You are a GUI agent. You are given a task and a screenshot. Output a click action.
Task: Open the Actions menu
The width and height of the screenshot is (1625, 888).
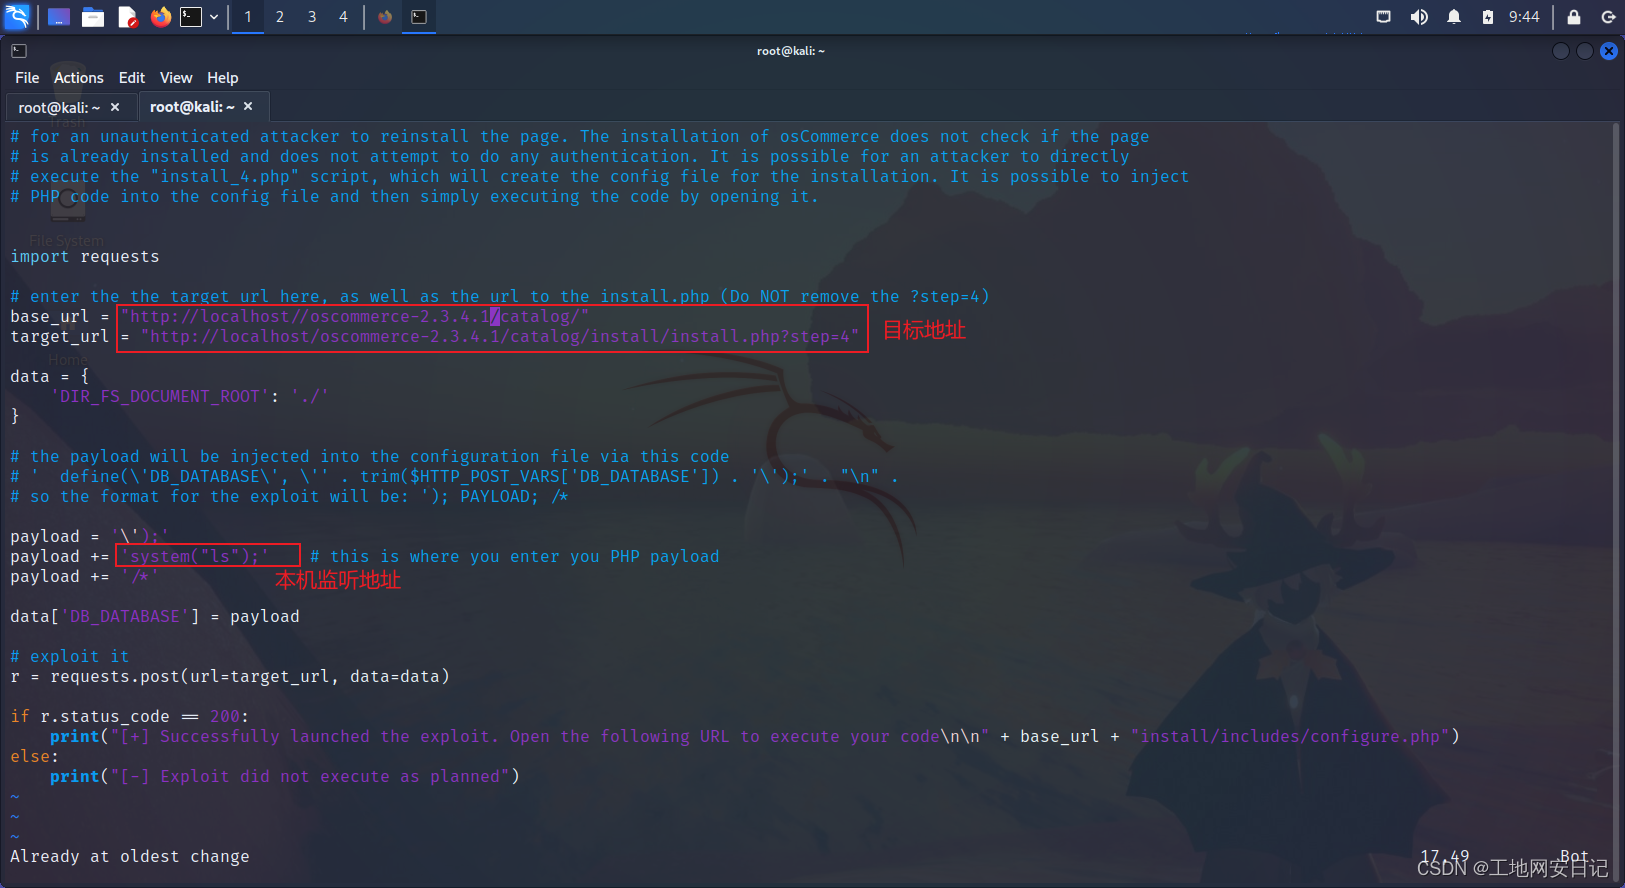pos(79,78)
